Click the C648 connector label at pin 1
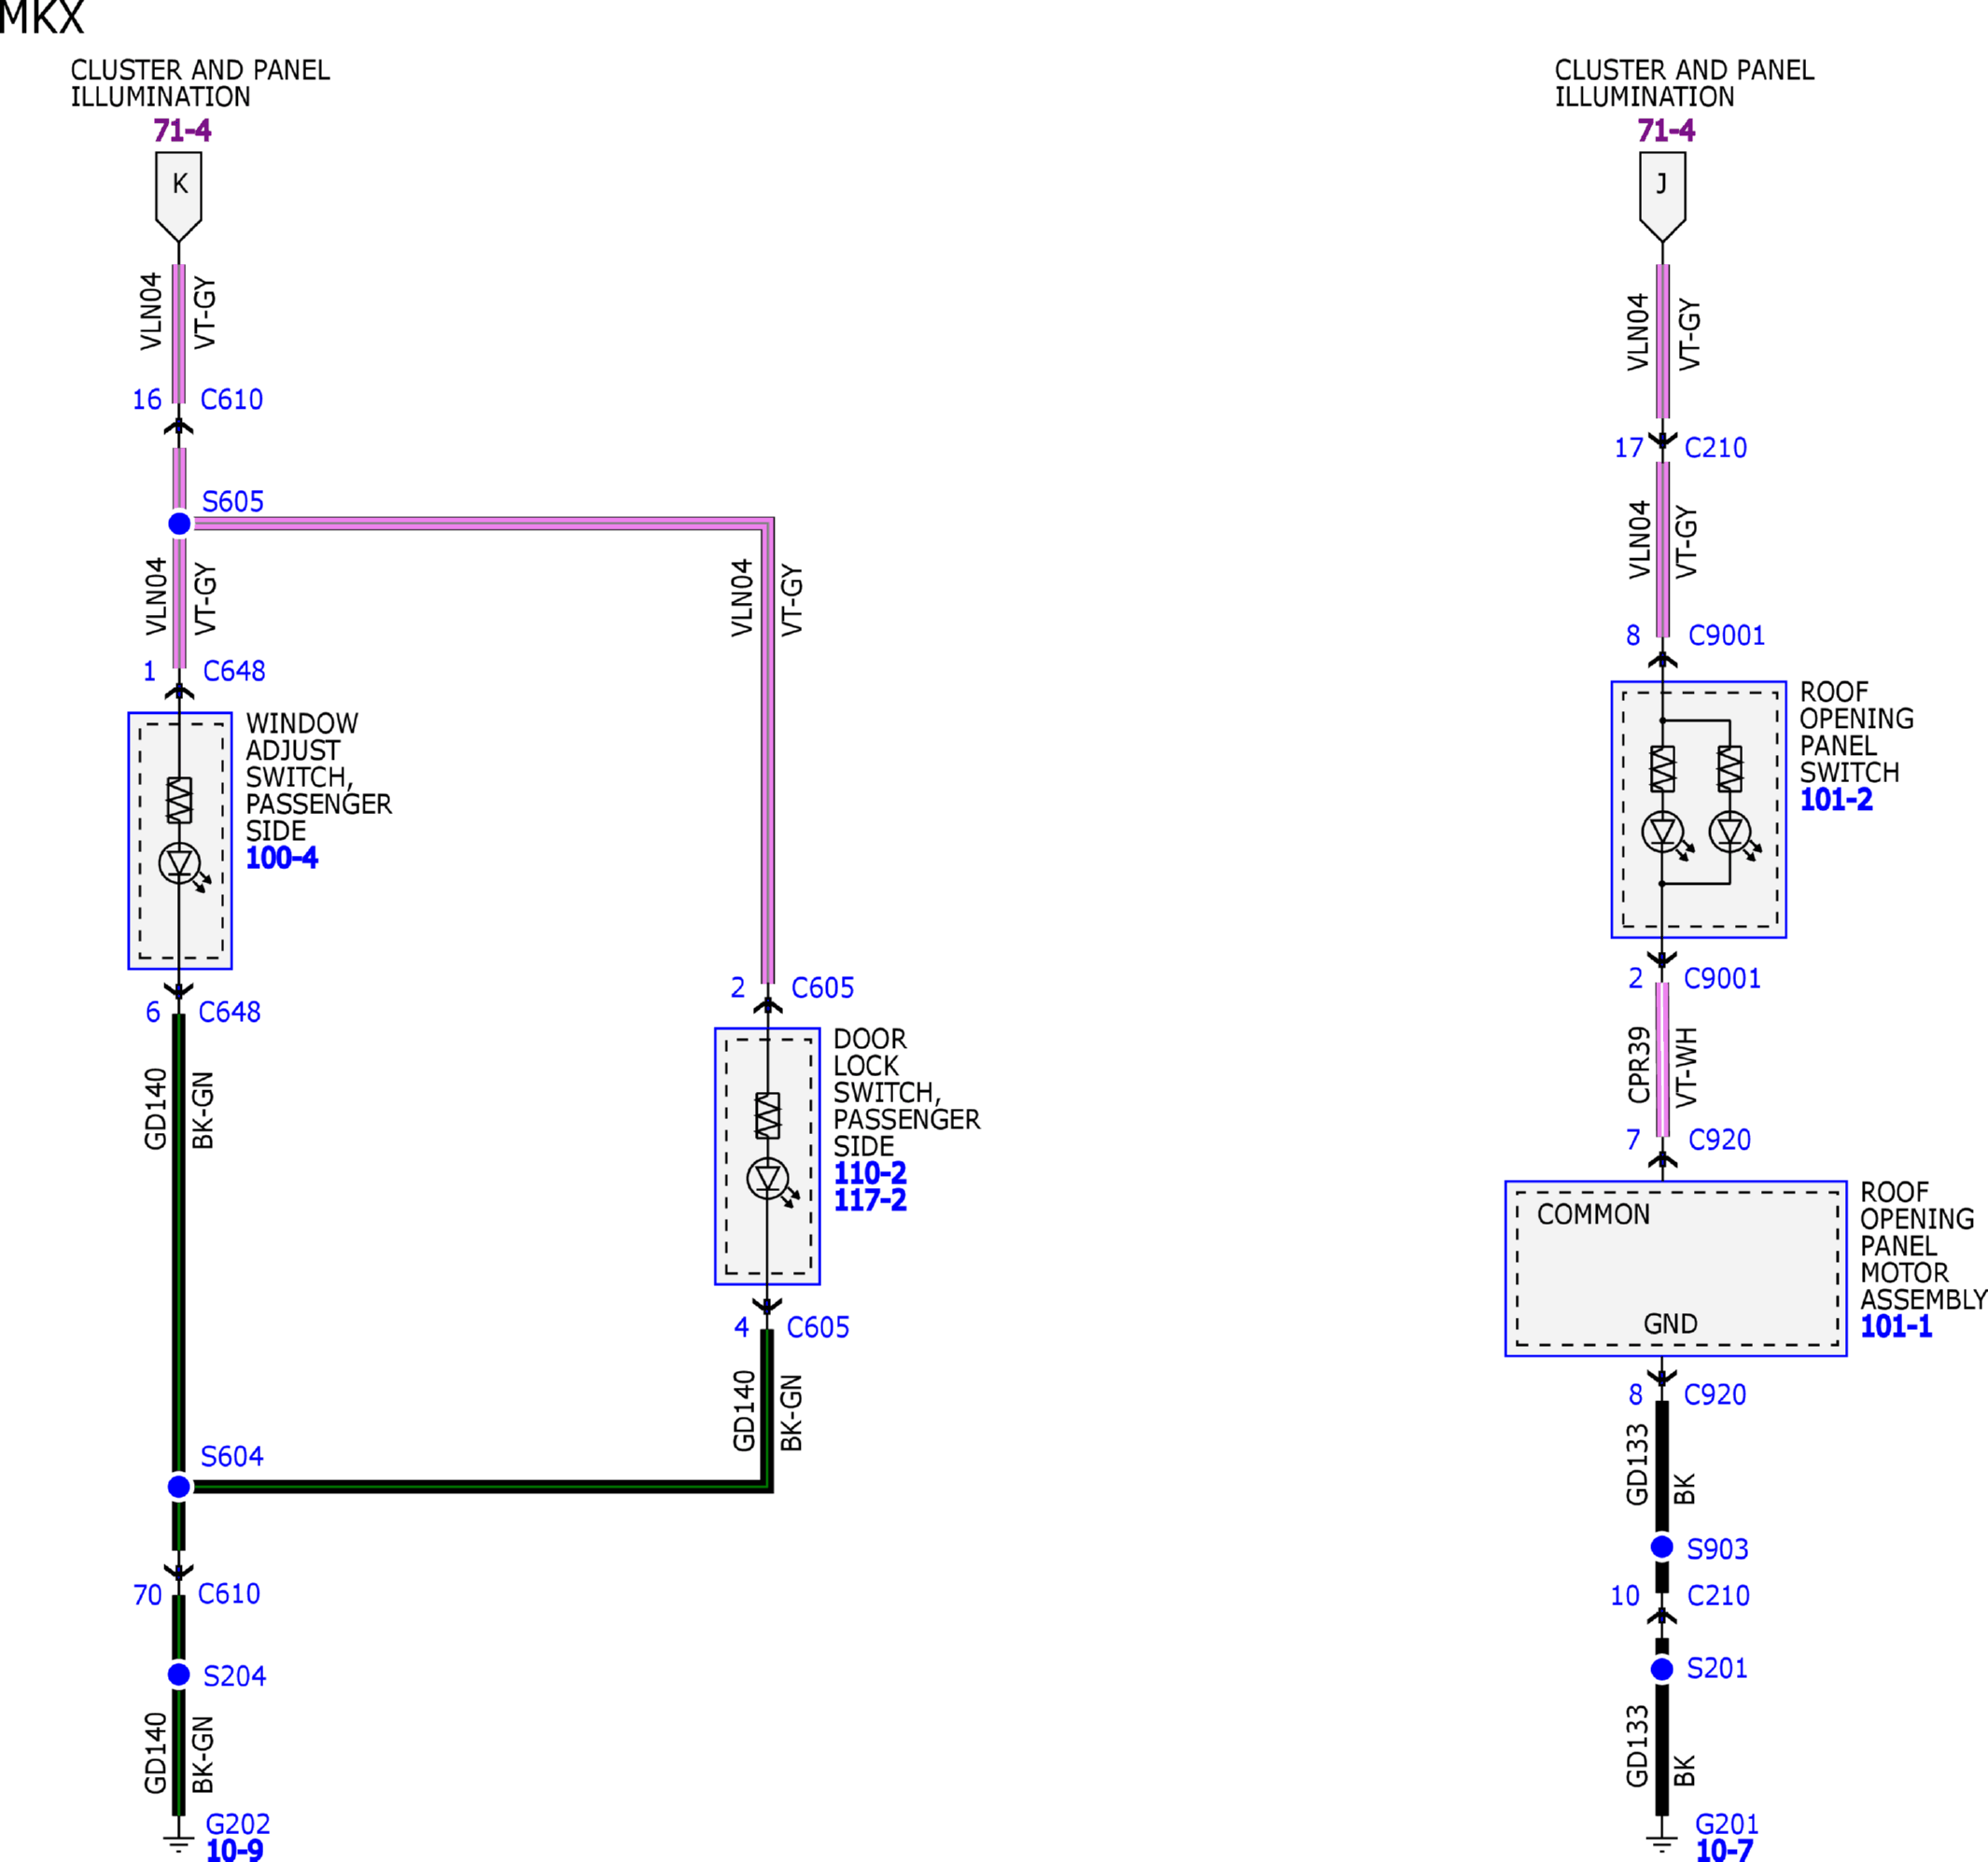This screenshot has height=1862, width=1988. pos(234,671)
